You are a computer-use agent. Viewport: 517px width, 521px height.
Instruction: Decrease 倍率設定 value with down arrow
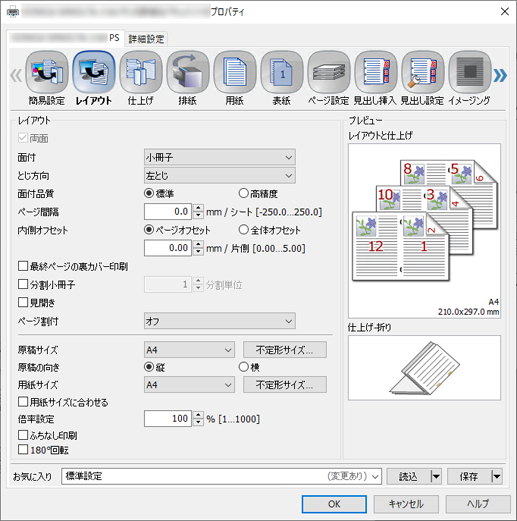tap(198, 422)
